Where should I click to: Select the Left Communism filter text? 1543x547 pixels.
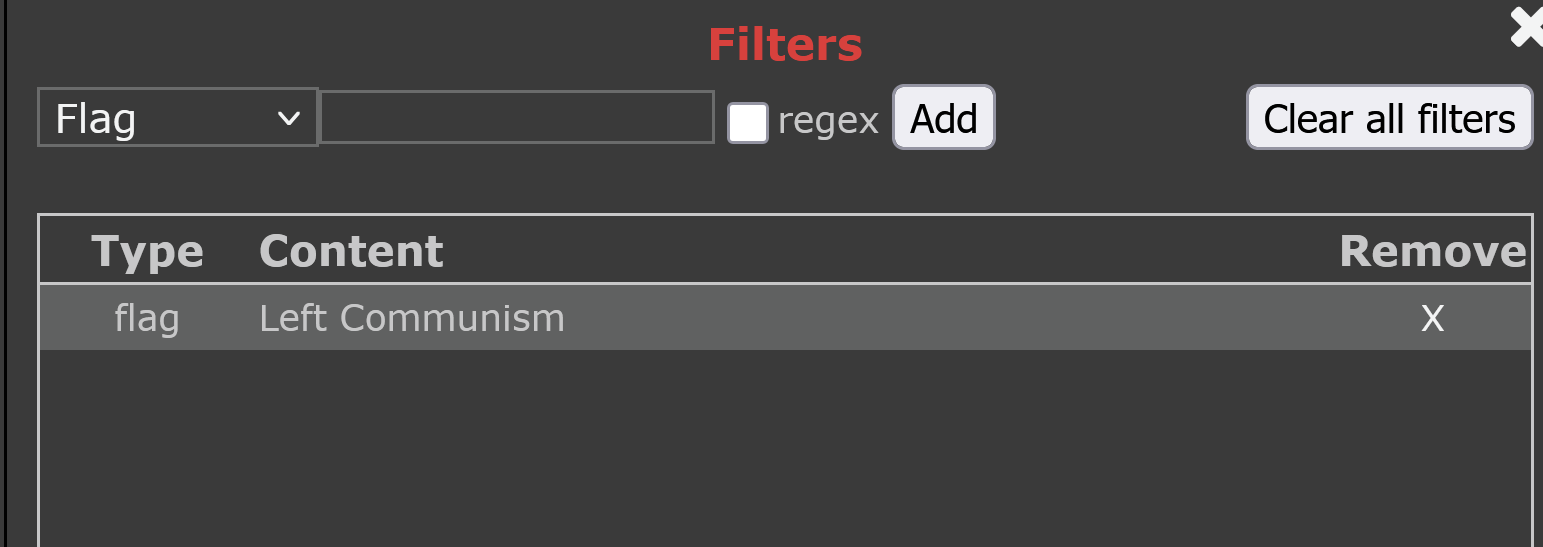click(412, 318)
